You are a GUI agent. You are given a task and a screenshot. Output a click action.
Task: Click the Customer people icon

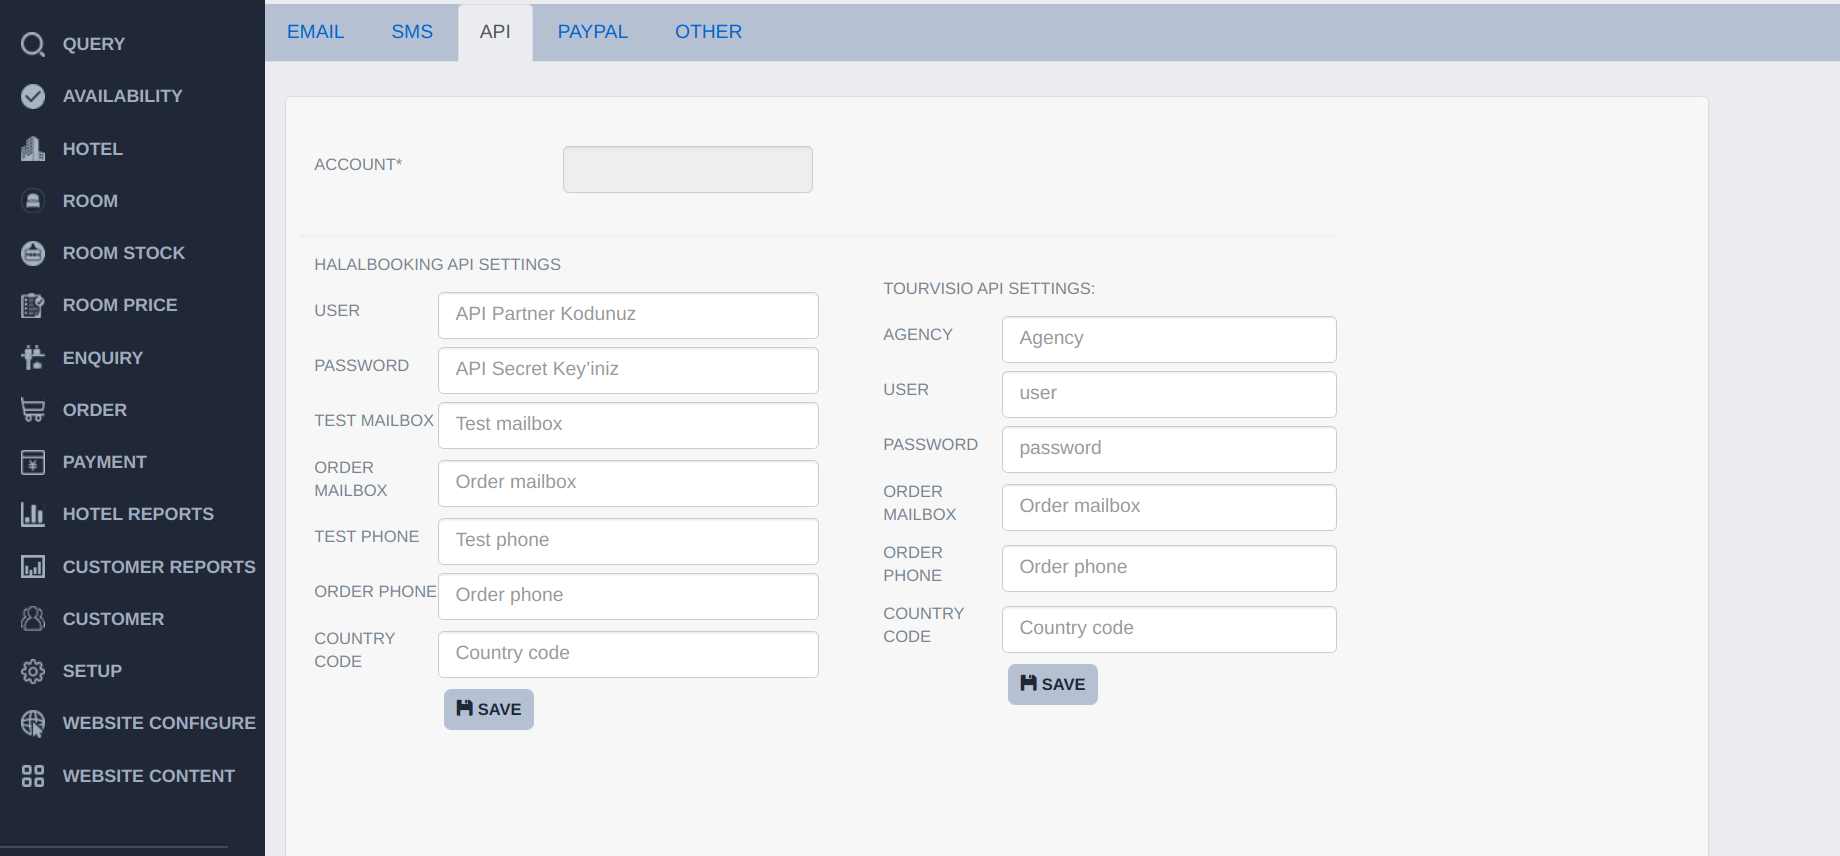pos(33,619)
